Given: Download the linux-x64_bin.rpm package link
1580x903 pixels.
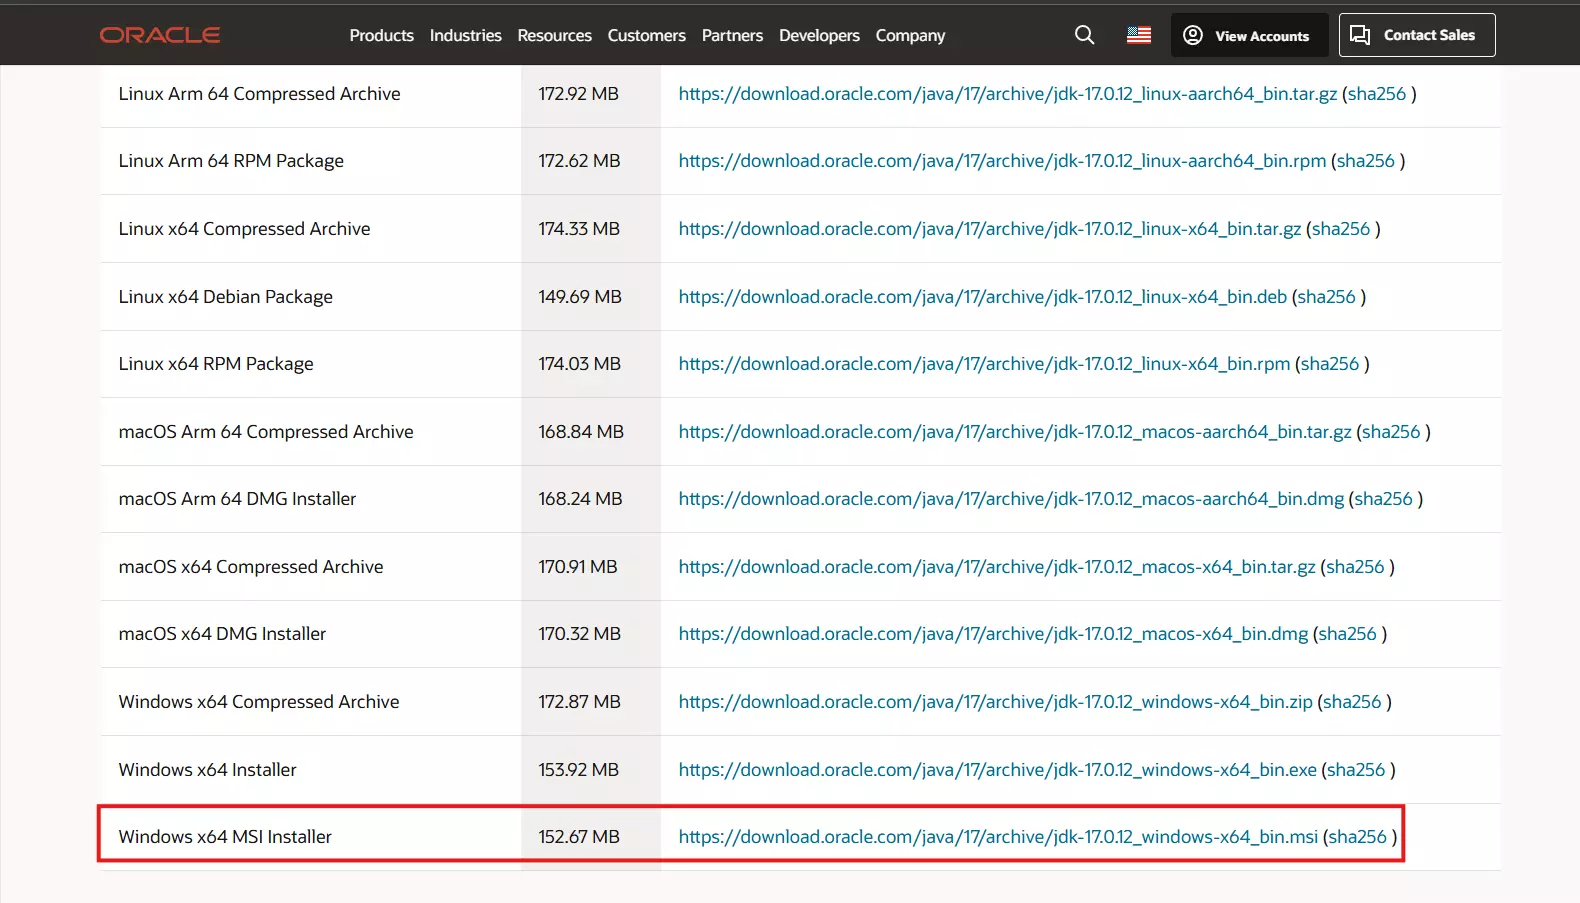Looking at the screenshot, I should (984, 364).
